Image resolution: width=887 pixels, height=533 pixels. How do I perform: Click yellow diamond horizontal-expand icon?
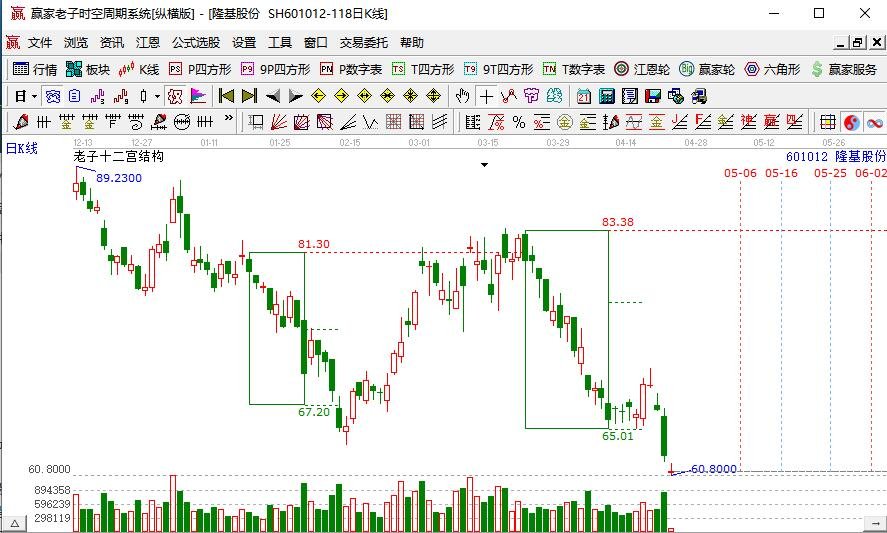point(364,96)
